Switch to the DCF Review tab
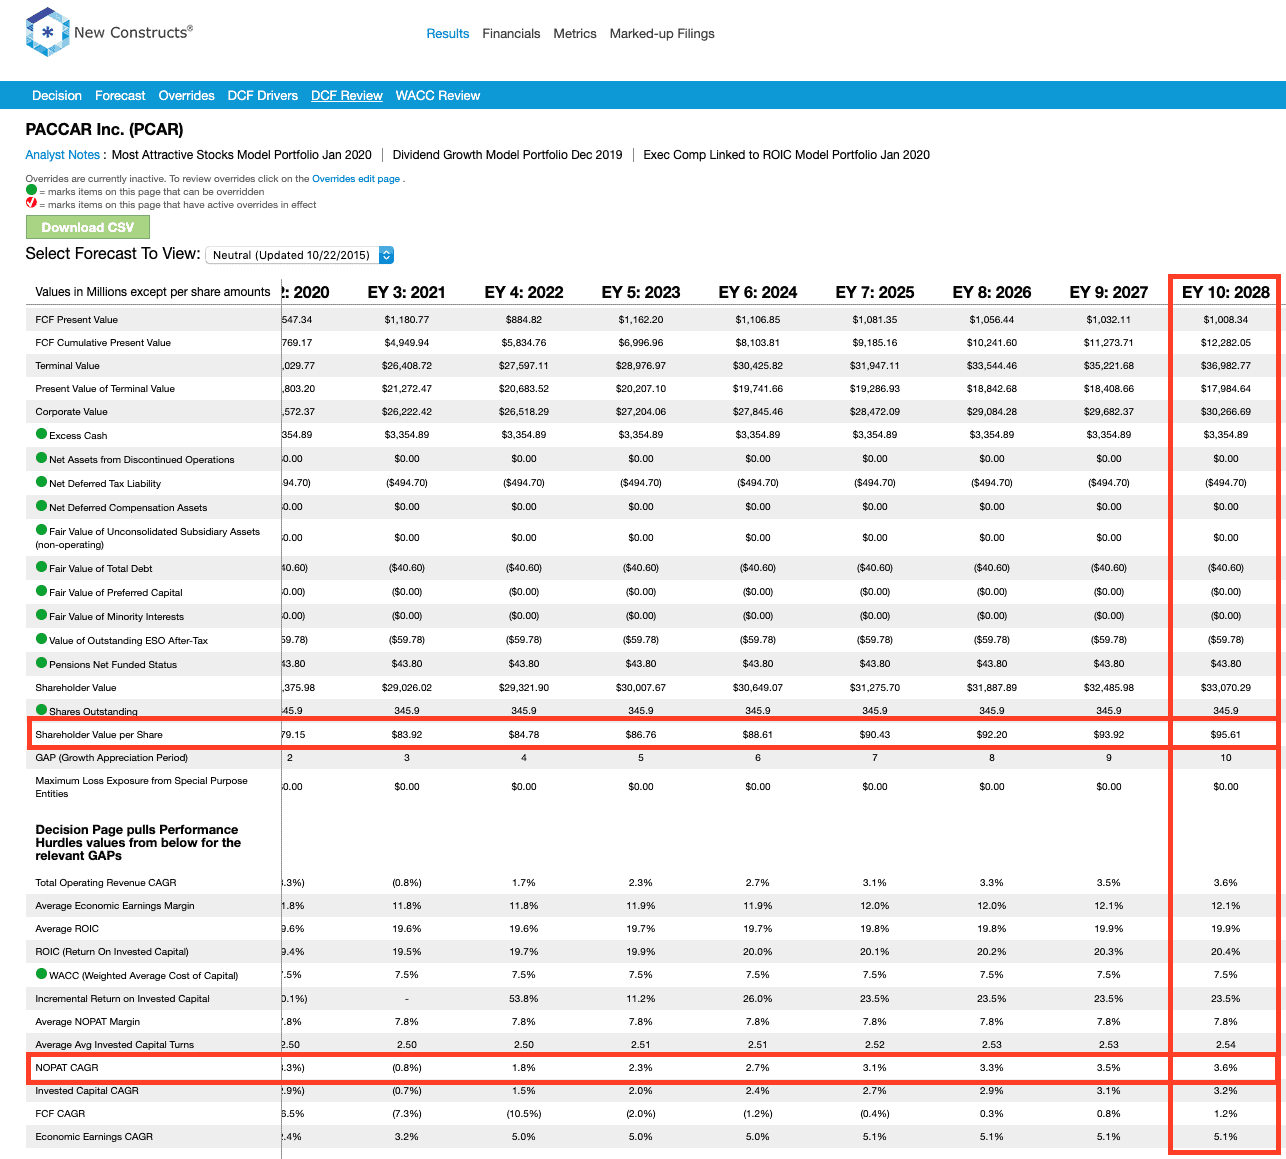The width and height of the screenshot is (1286, 1159). coord(347,95)
